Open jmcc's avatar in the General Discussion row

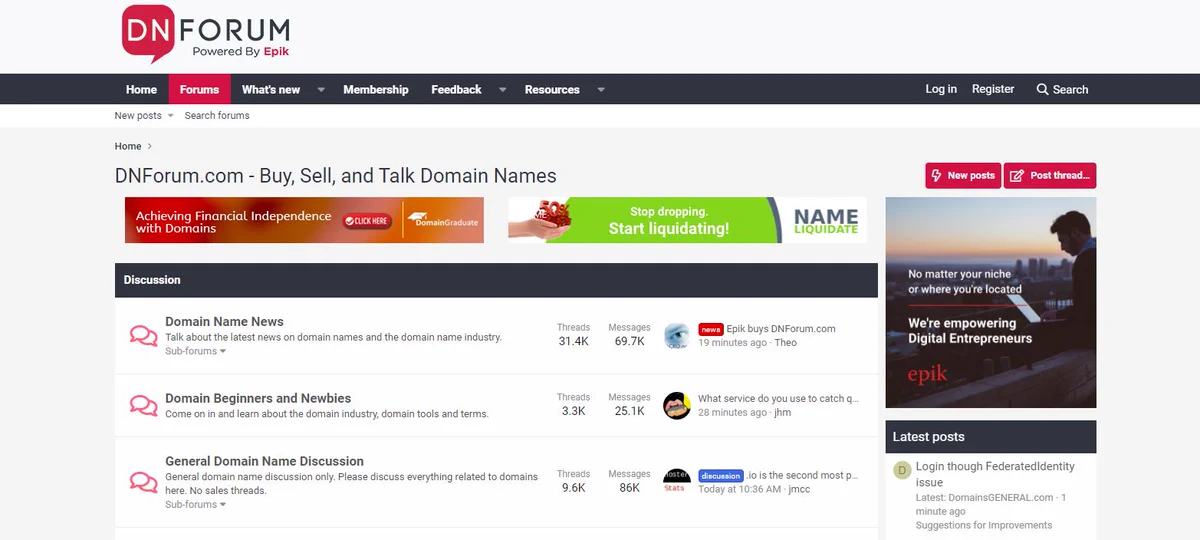click(x=677, y=482)
